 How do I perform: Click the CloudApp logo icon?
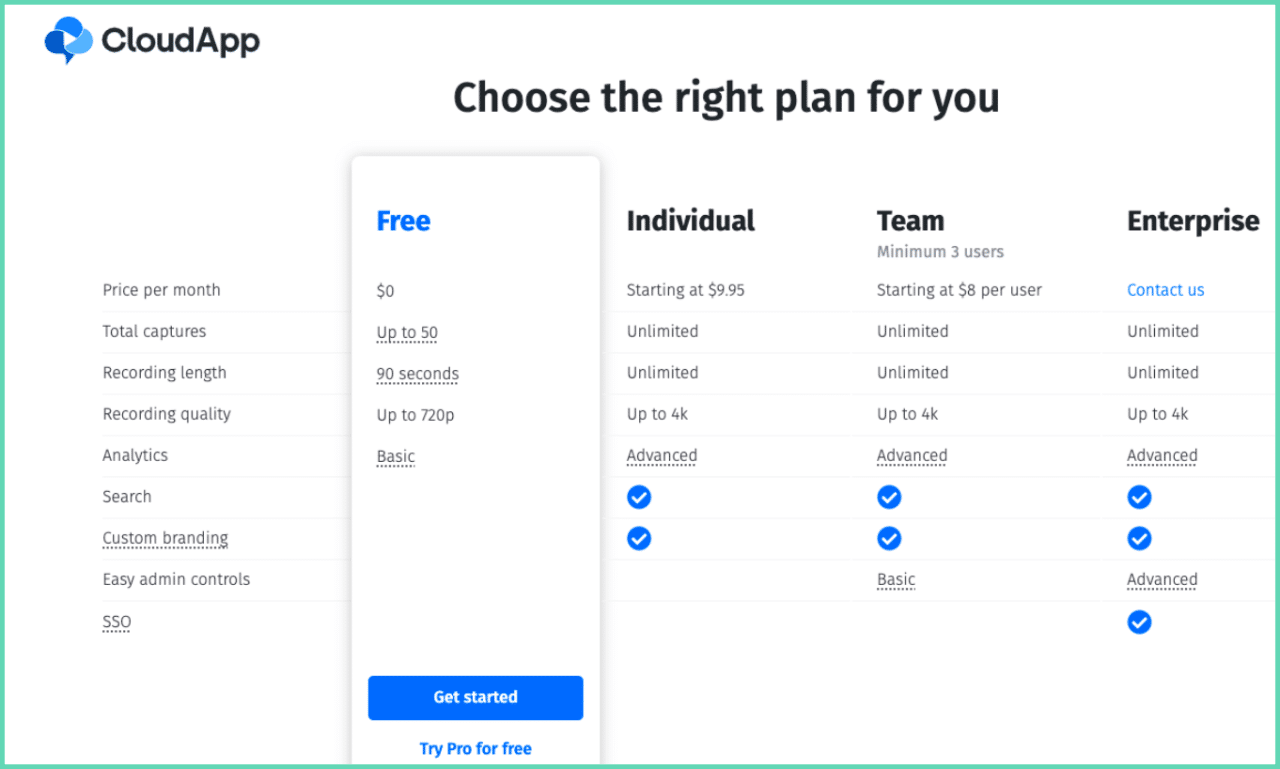coord(69,40)
